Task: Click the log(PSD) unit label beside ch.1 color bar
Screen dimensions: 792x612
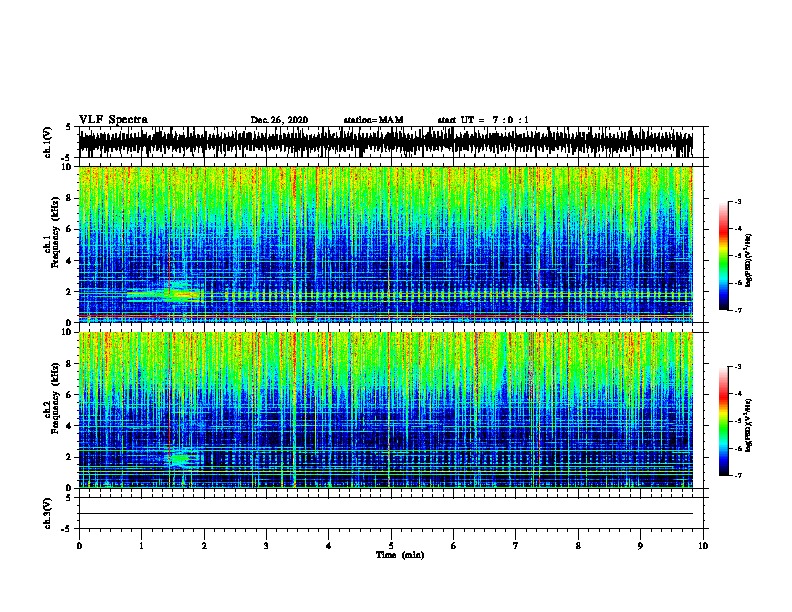Action: (x=749, y=261)
